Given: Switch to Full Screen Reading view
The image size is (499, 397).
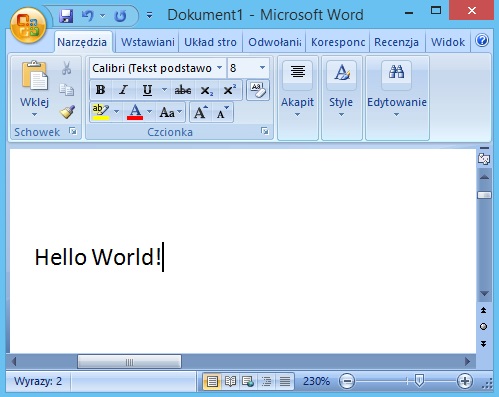Looking at the screenshot, I should click(x=230, y=381).
